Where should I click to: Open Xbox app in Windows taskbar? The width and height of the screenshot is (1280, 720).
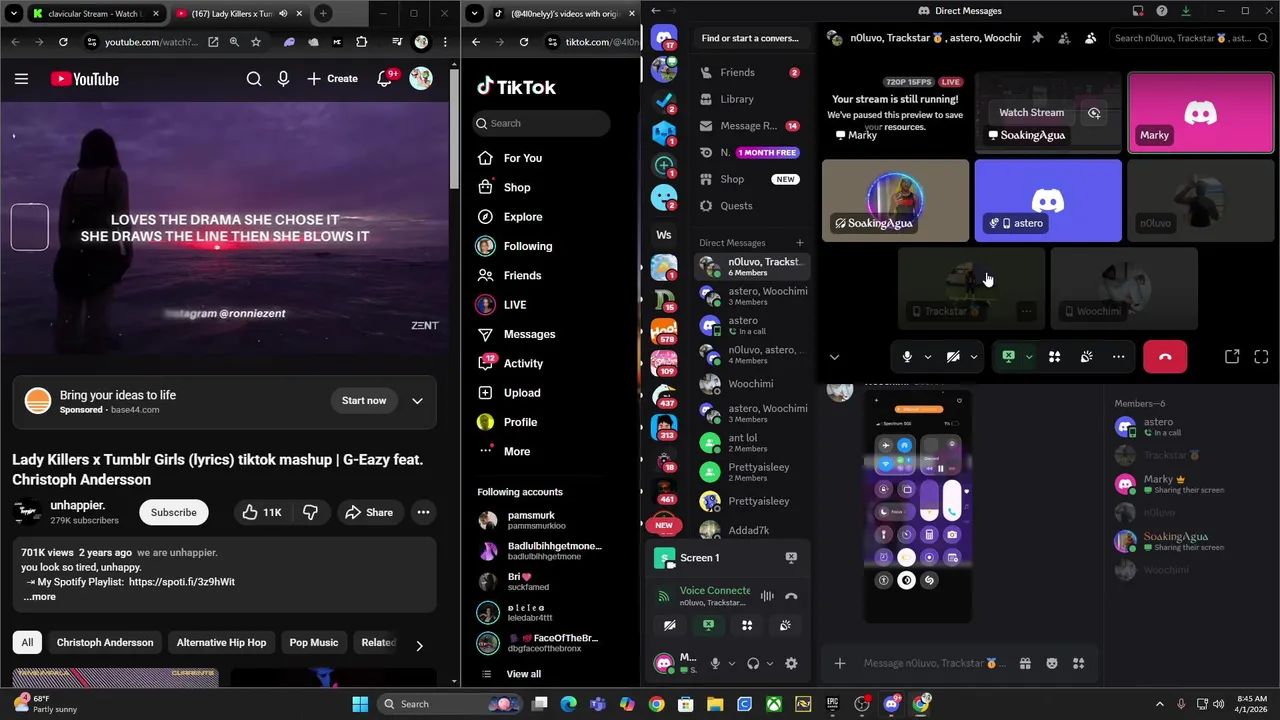(774, 704)
